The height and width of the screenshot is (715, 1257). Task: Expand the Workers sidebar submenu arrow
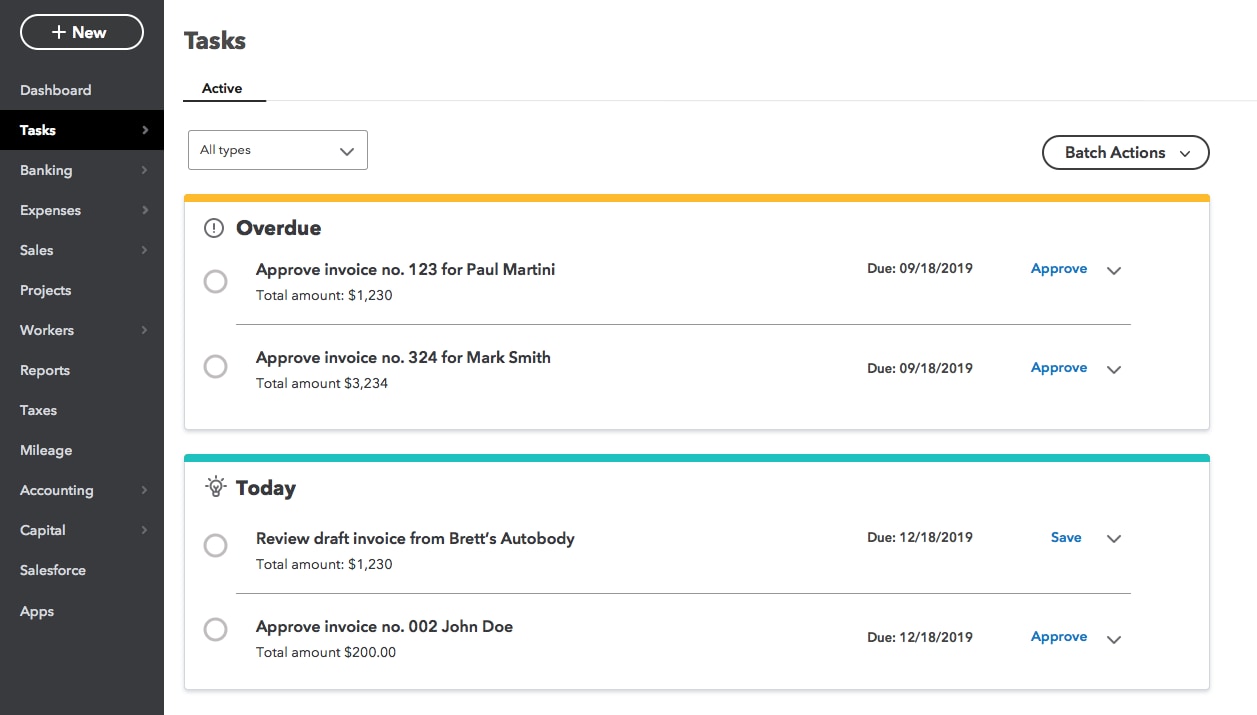145,330
